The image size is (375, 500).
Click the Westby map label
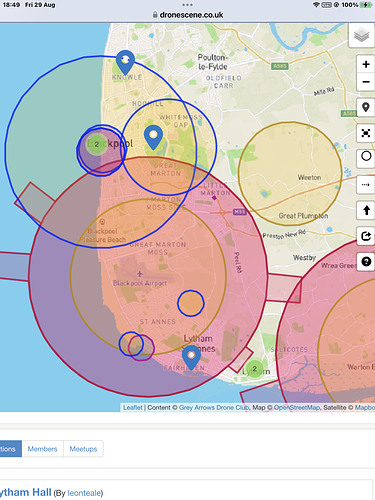pyautogui.click(x=304, y=258)
